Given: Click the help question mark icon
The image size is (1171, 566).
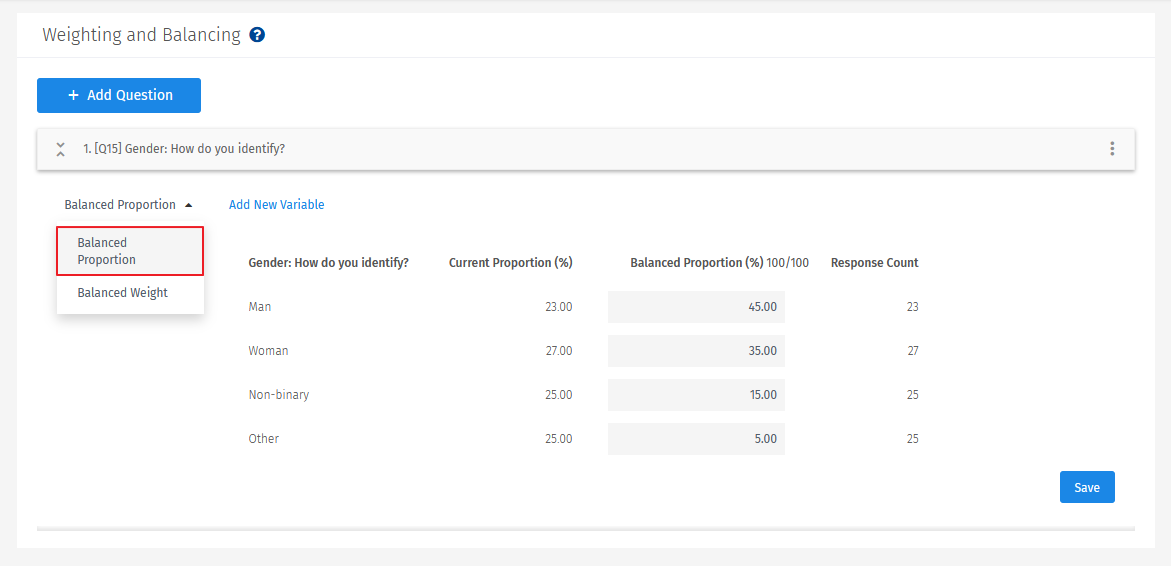Looking at the screenshot, I should (257, 35).
